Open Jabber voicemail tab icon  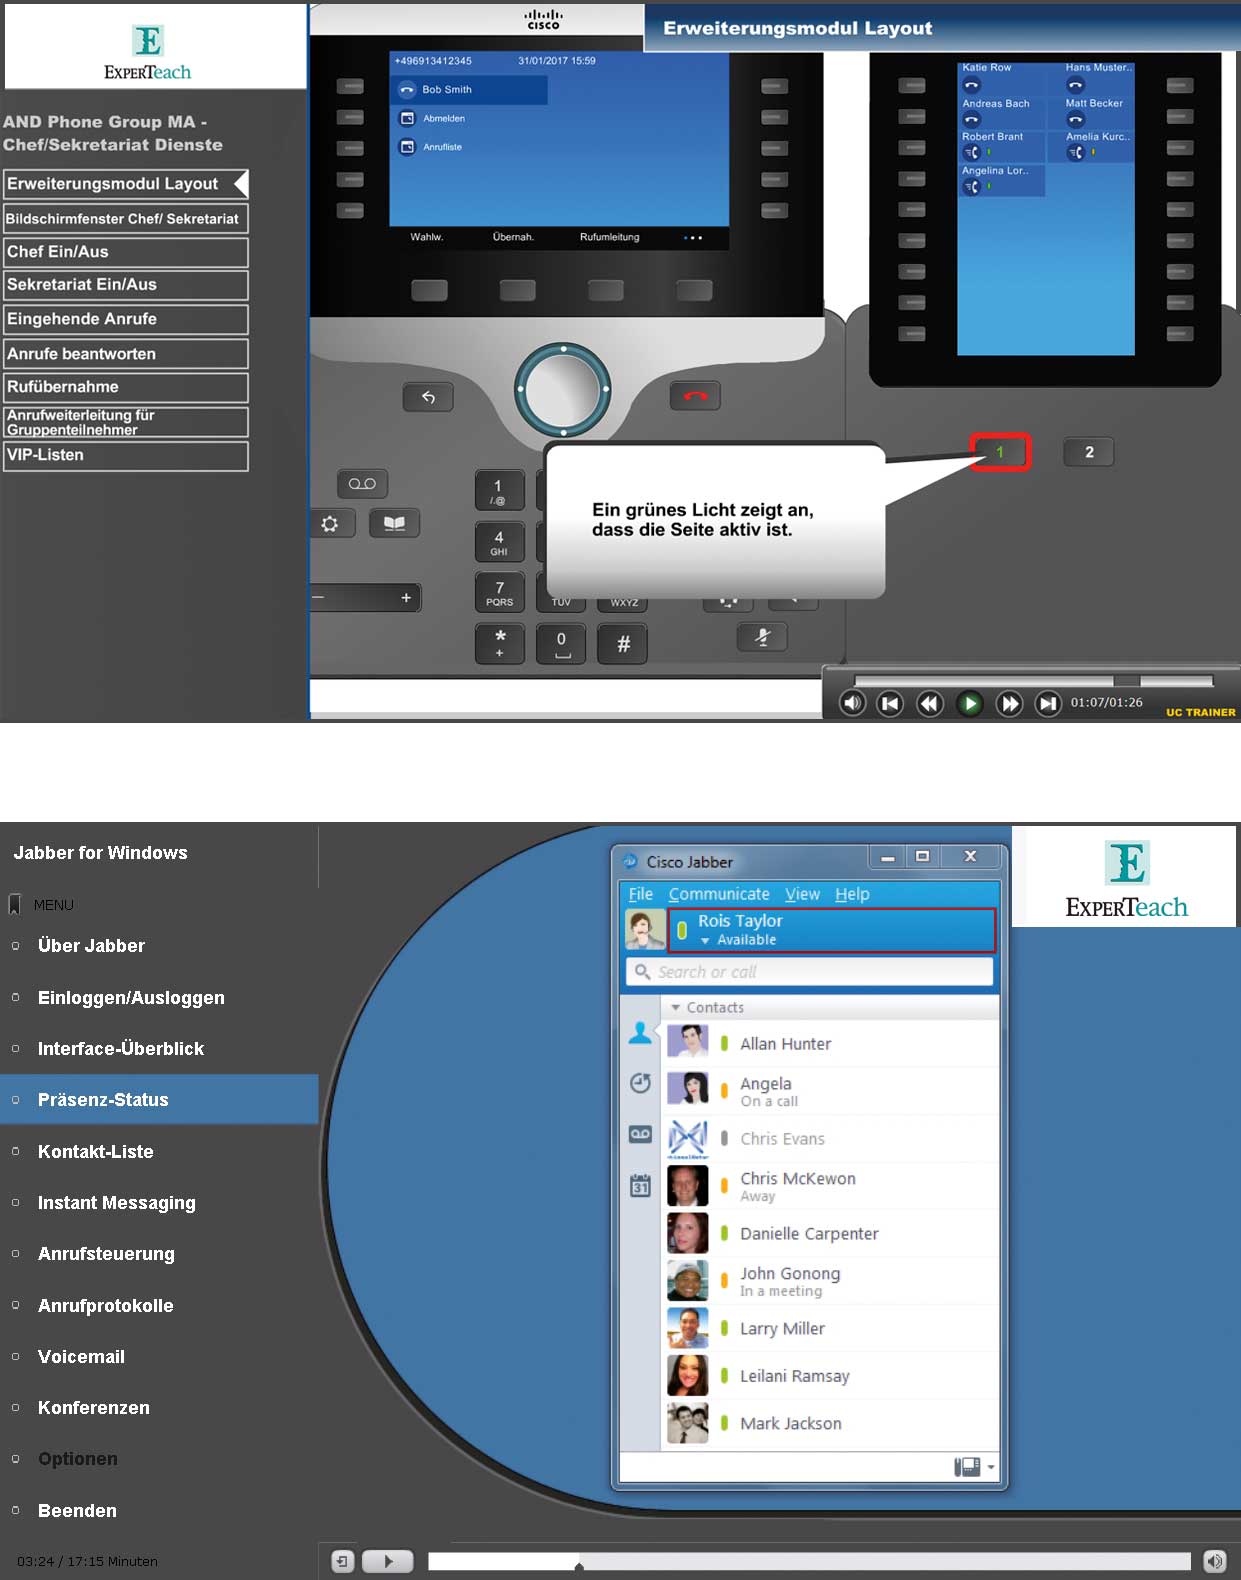[640, 1134]
